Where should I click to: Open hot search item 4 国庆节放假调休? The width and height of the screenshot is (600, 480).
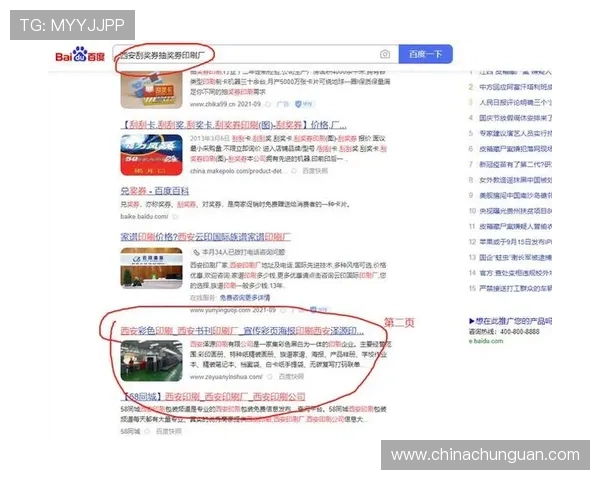pyautogui.click(x=515, y=118)
